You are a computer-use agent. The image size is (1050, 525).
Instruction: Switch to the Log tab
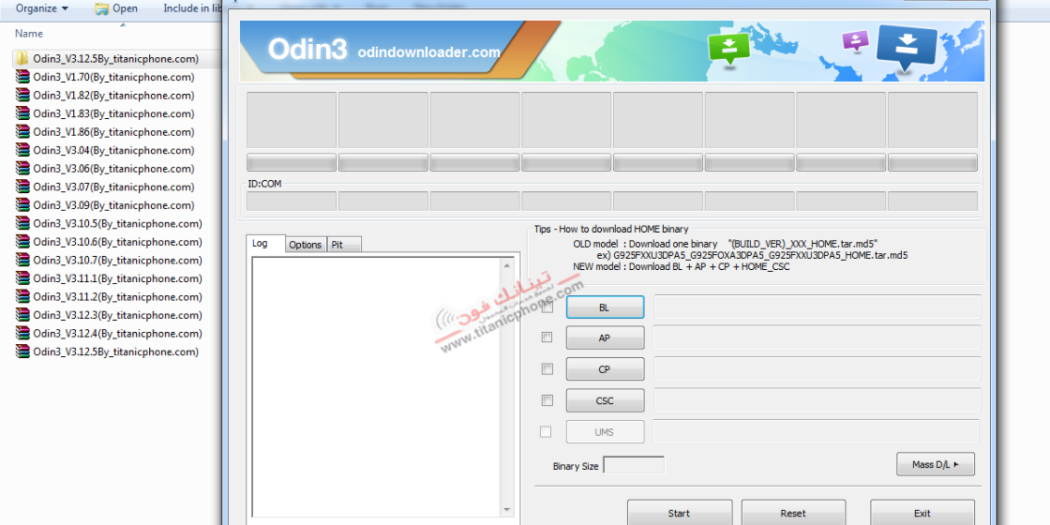tap(266, 244)
